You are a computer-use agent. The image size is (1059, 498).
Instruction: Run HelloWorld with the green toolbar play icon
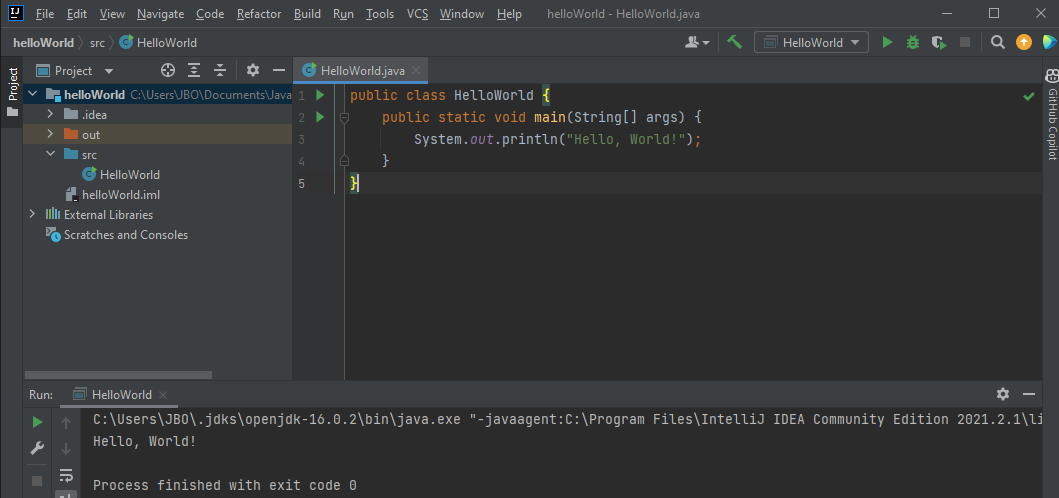pos(887,42)
